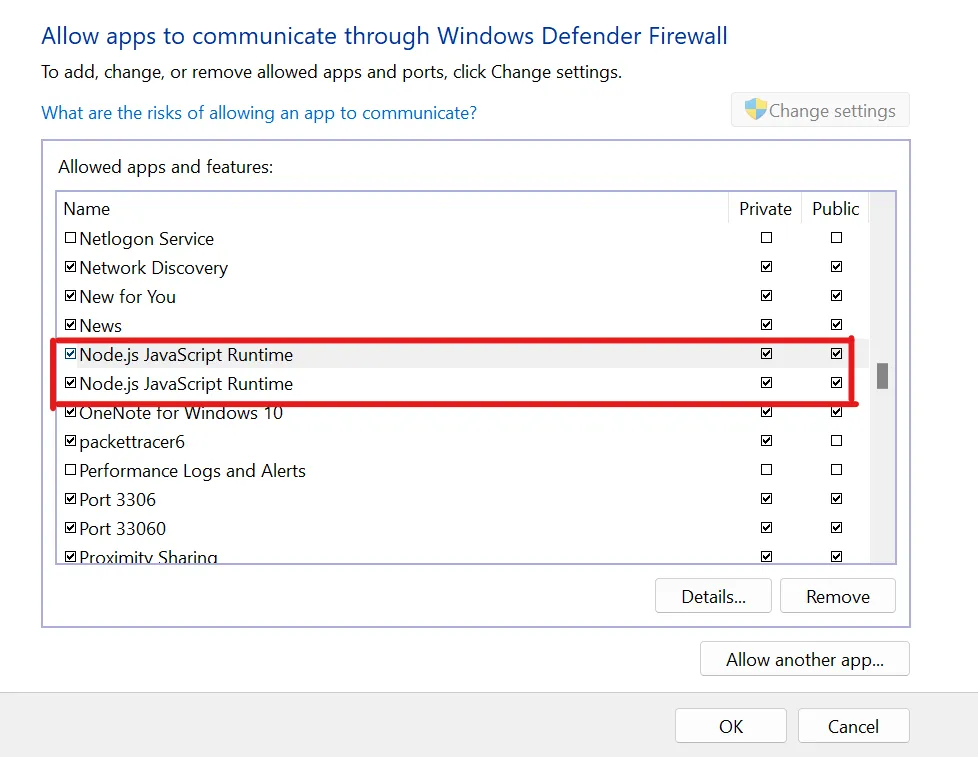
Task: Open the Details... dialog
Action: tap(713, 597)
